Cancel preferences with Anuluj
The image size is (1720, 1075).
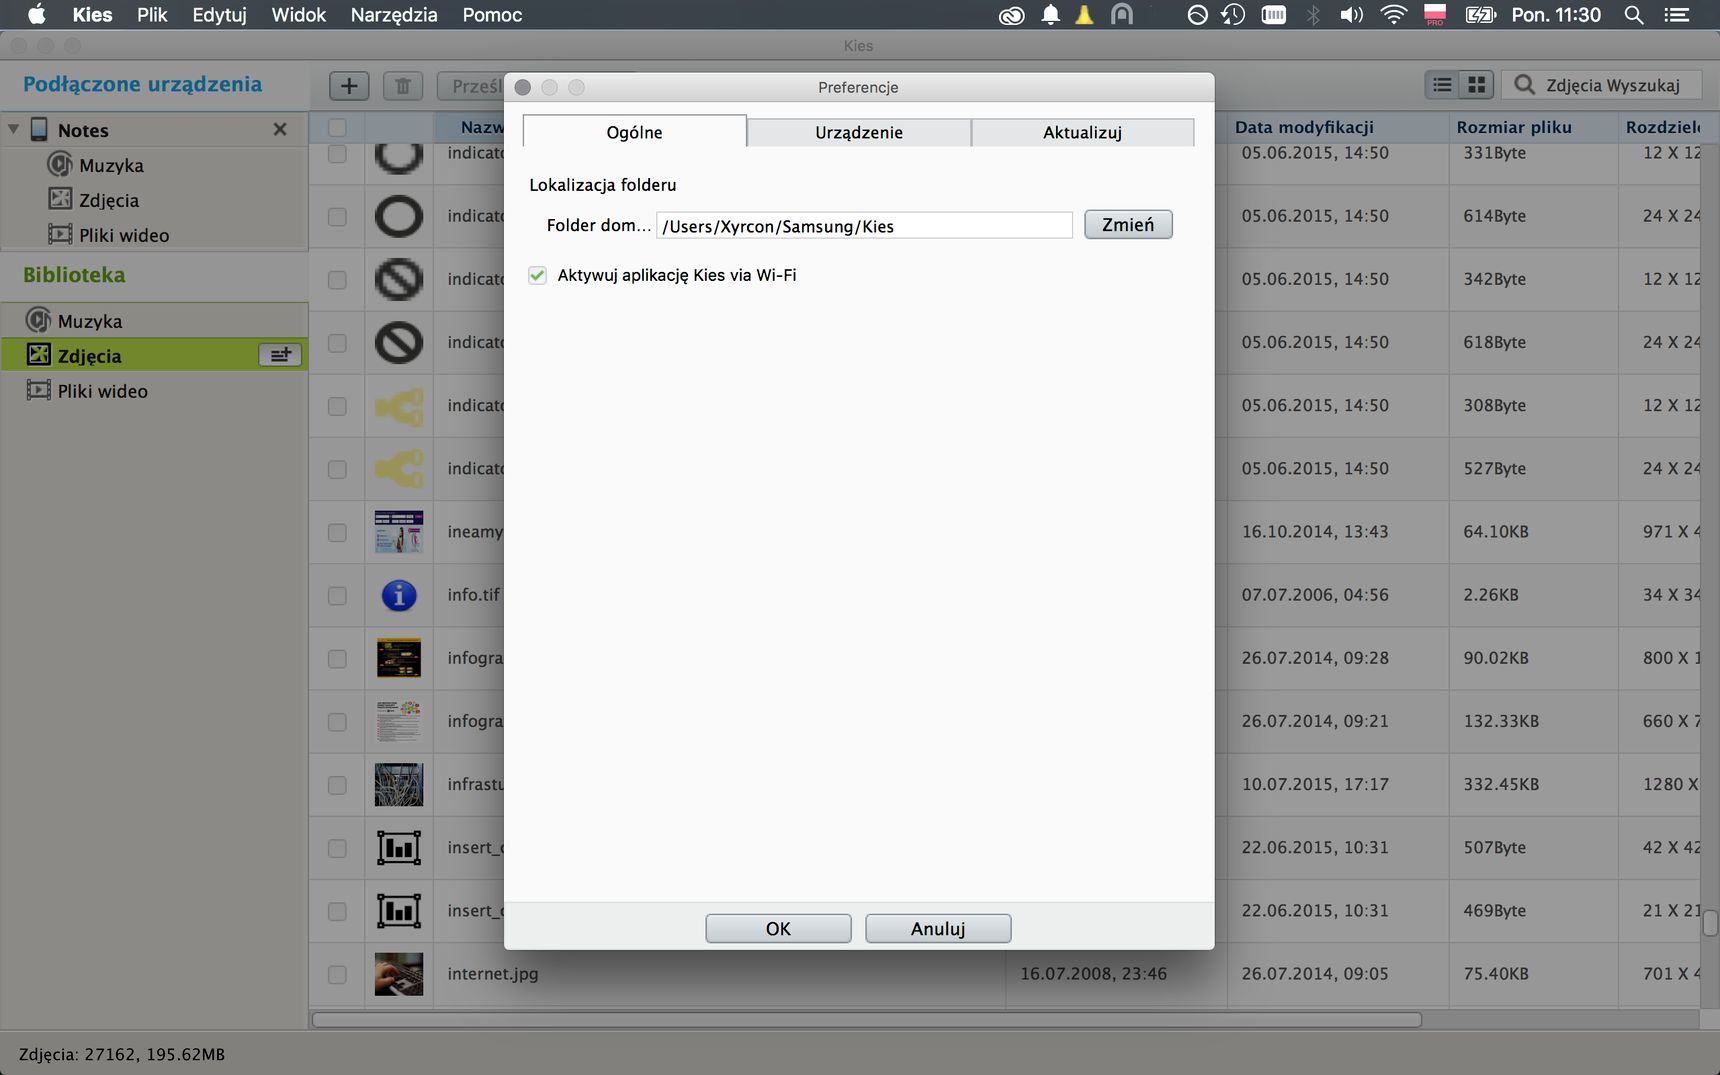pyautogui.click(x=938, y=928)
